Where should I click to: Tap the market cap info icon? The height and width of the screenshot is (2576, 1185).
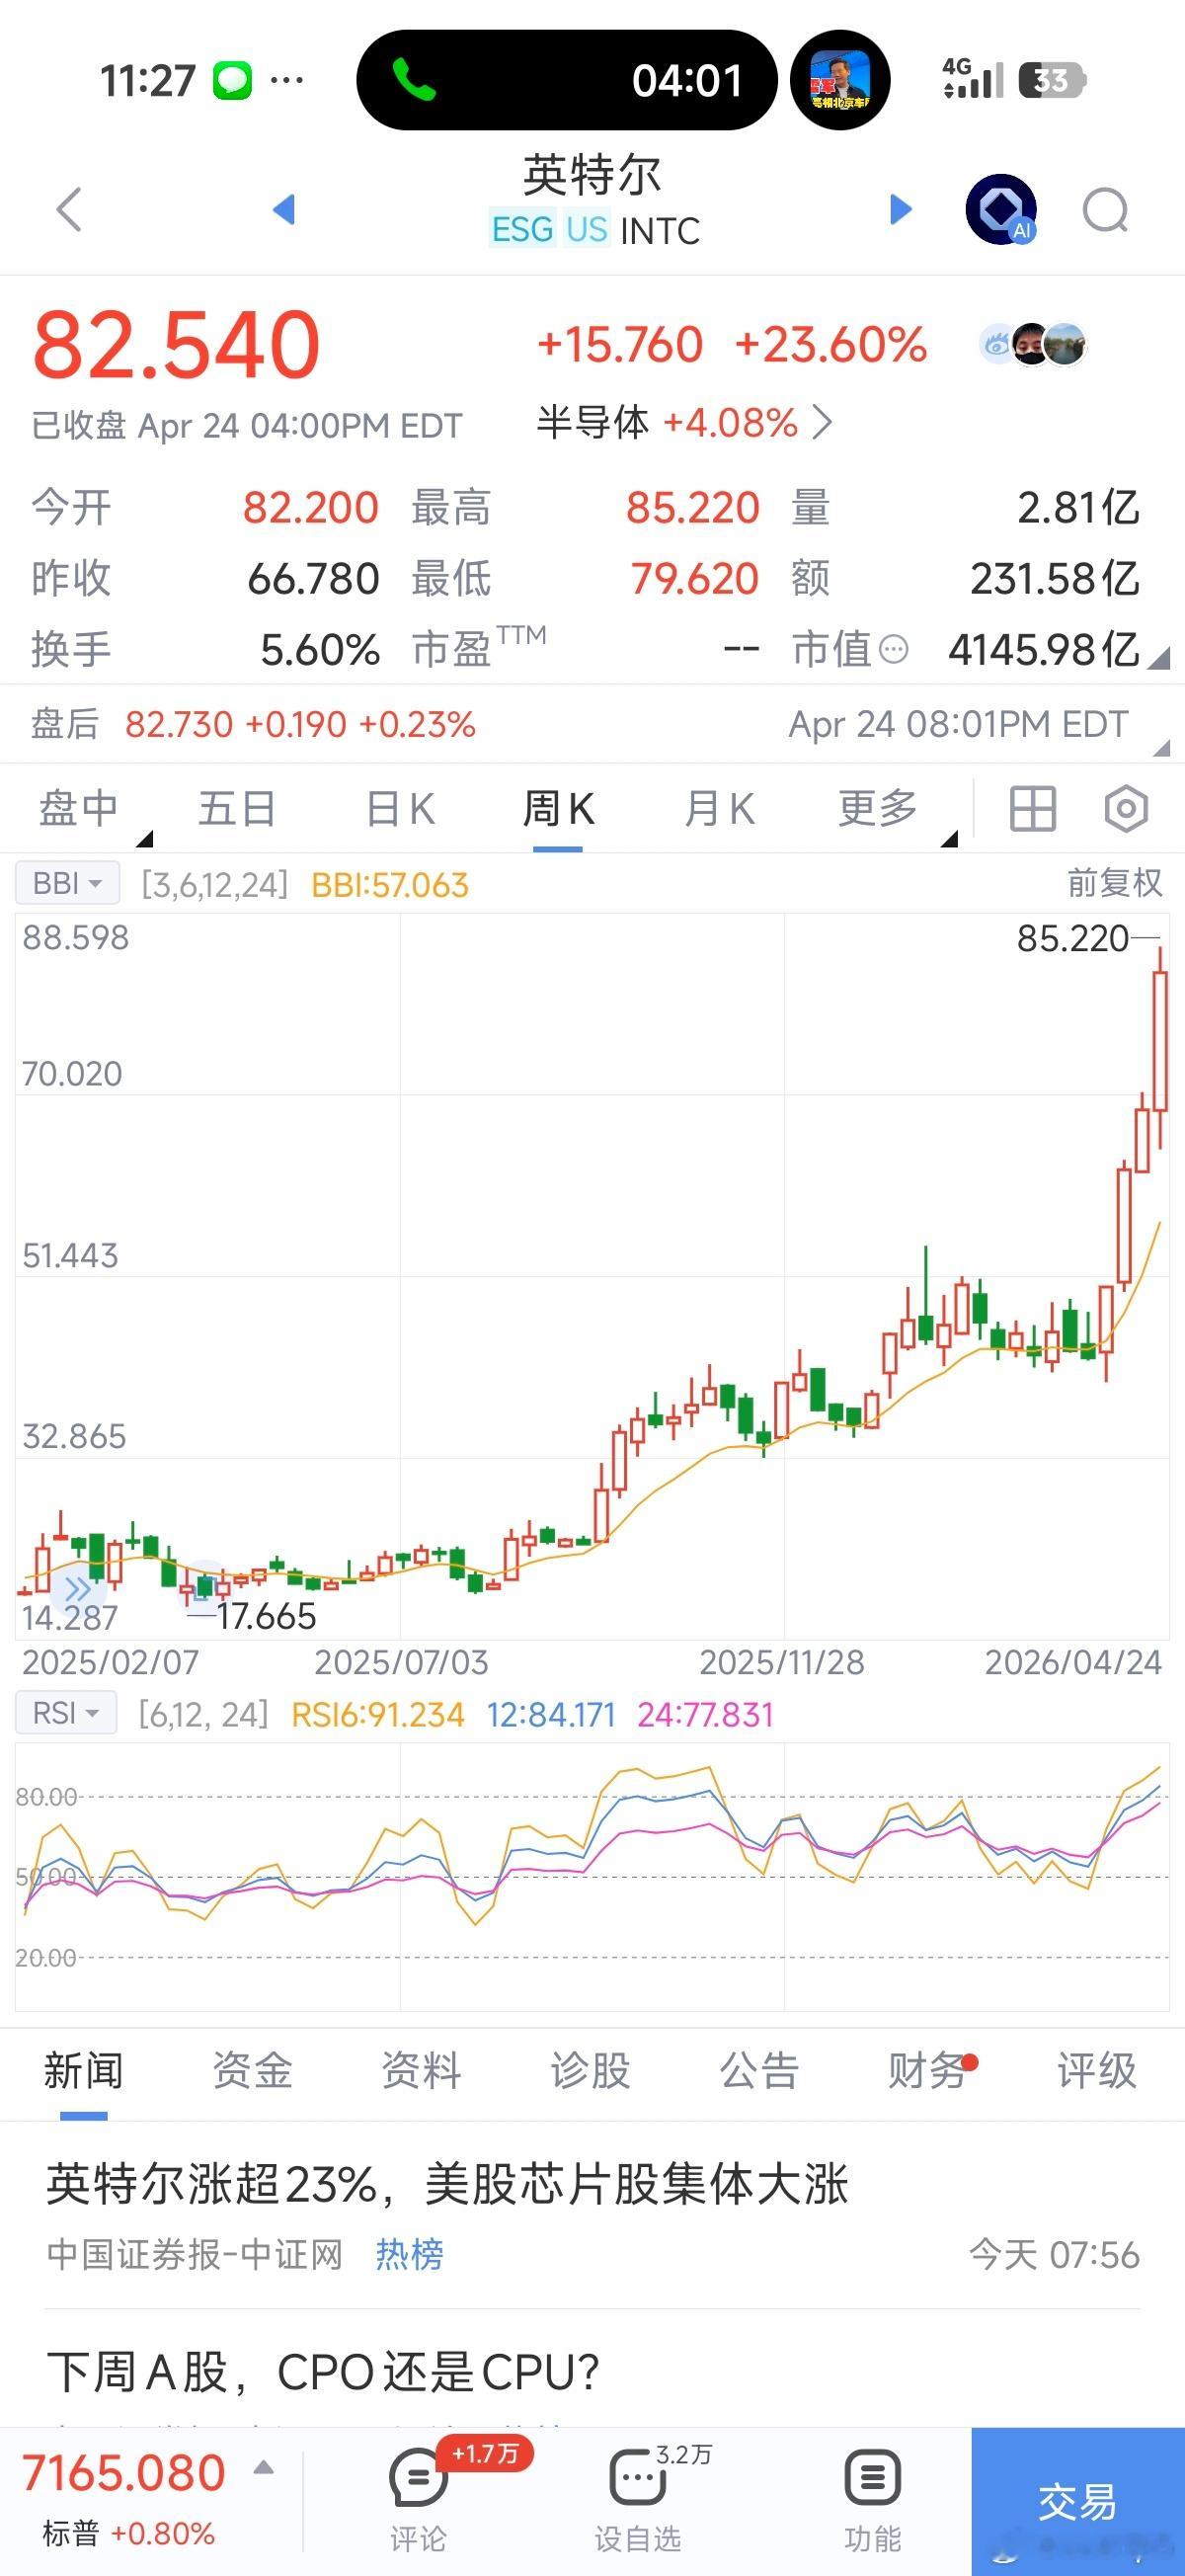(894, 650)
